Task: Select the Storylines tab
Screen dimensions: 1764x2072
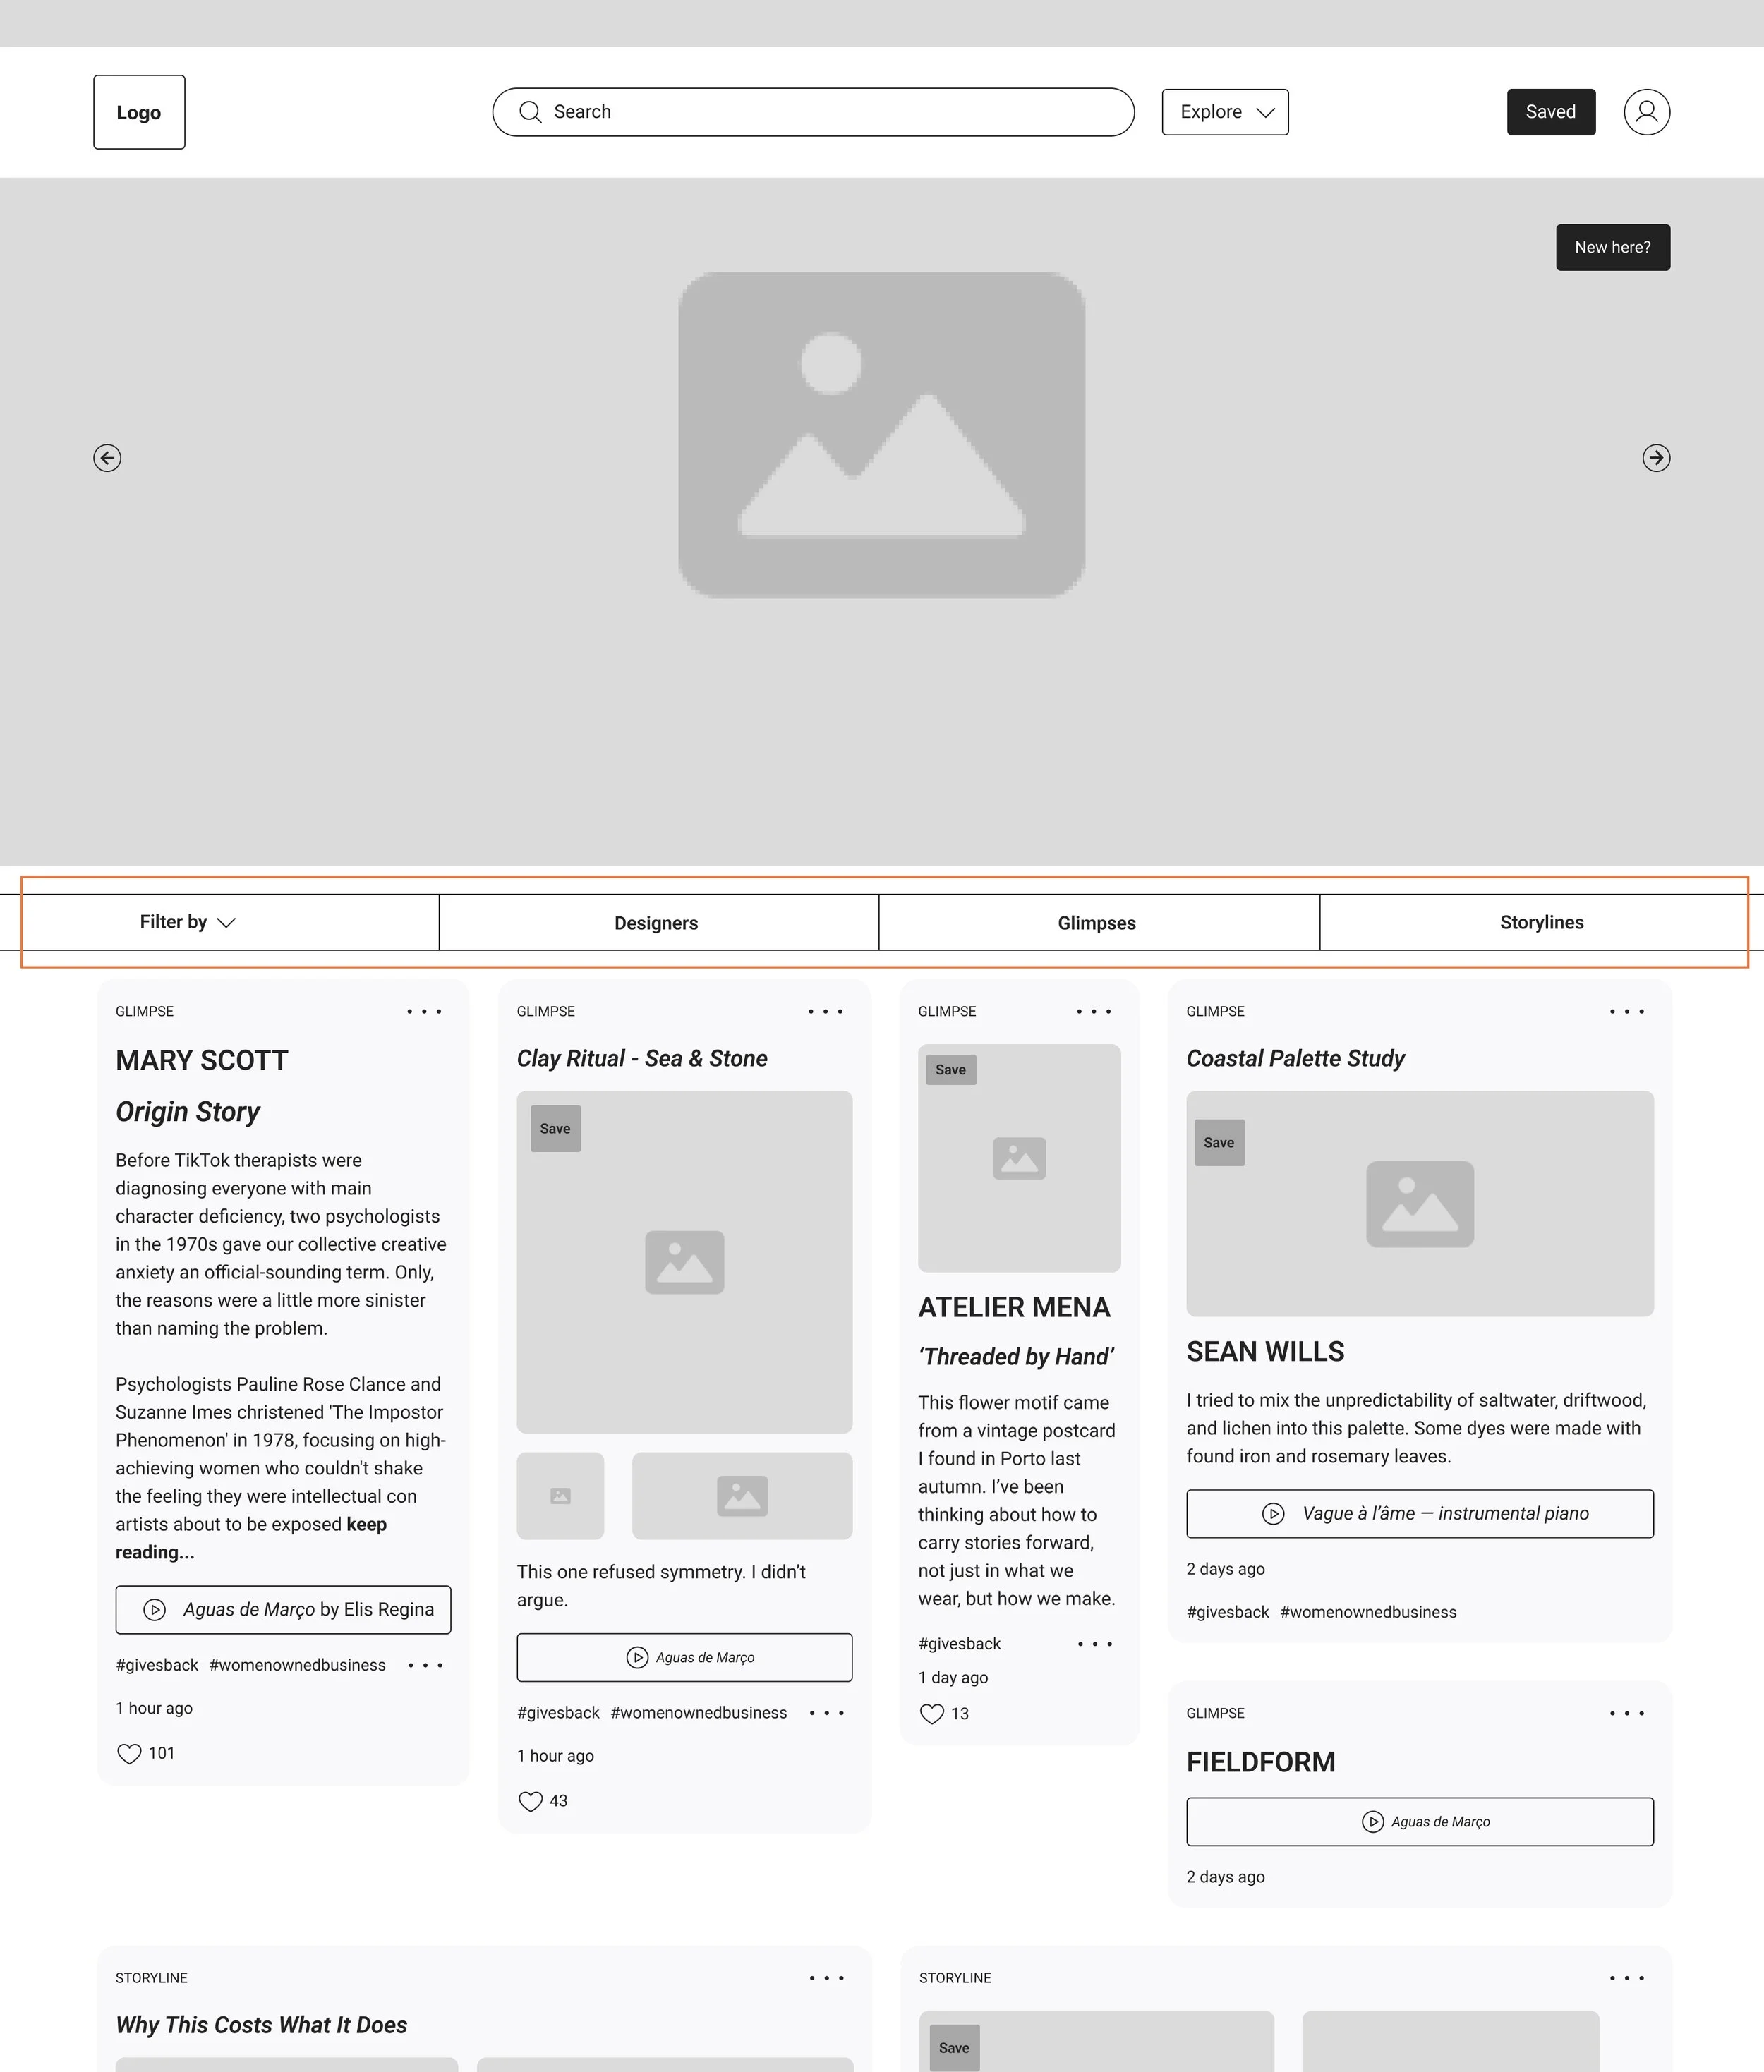Action: (1541, 923)
